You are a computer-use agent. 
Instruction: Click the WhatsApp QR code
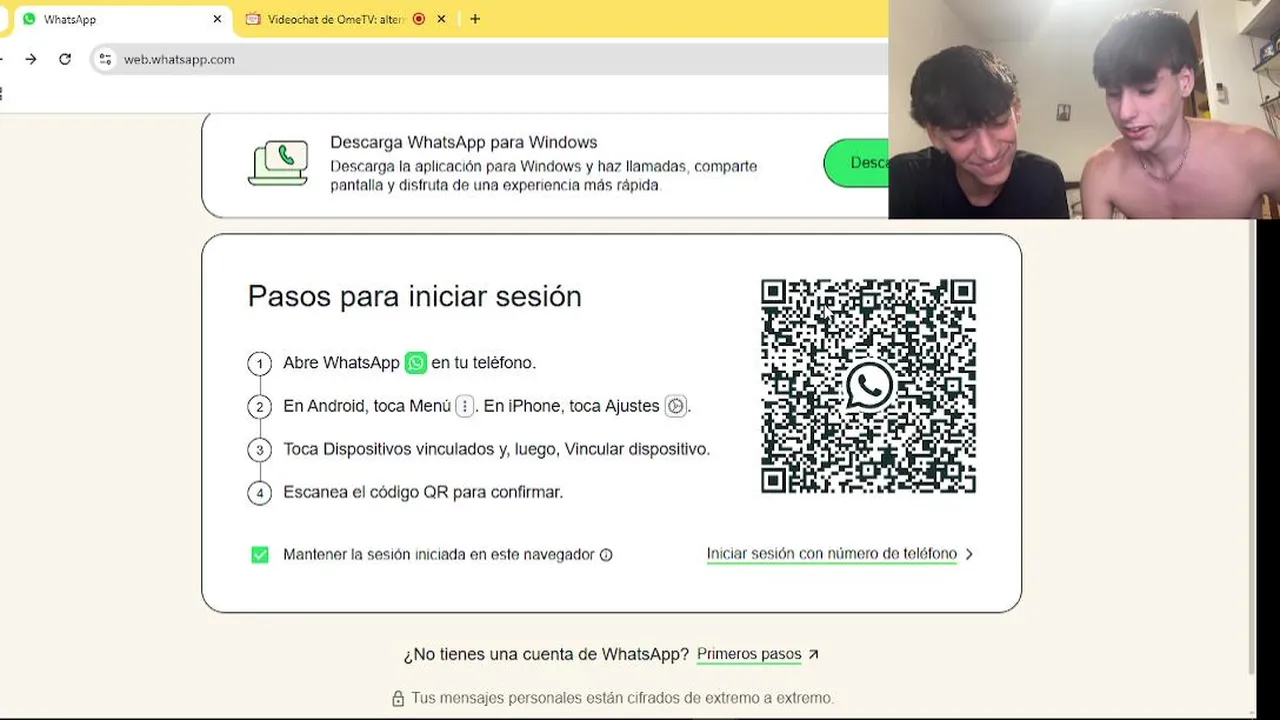point(868,386)
